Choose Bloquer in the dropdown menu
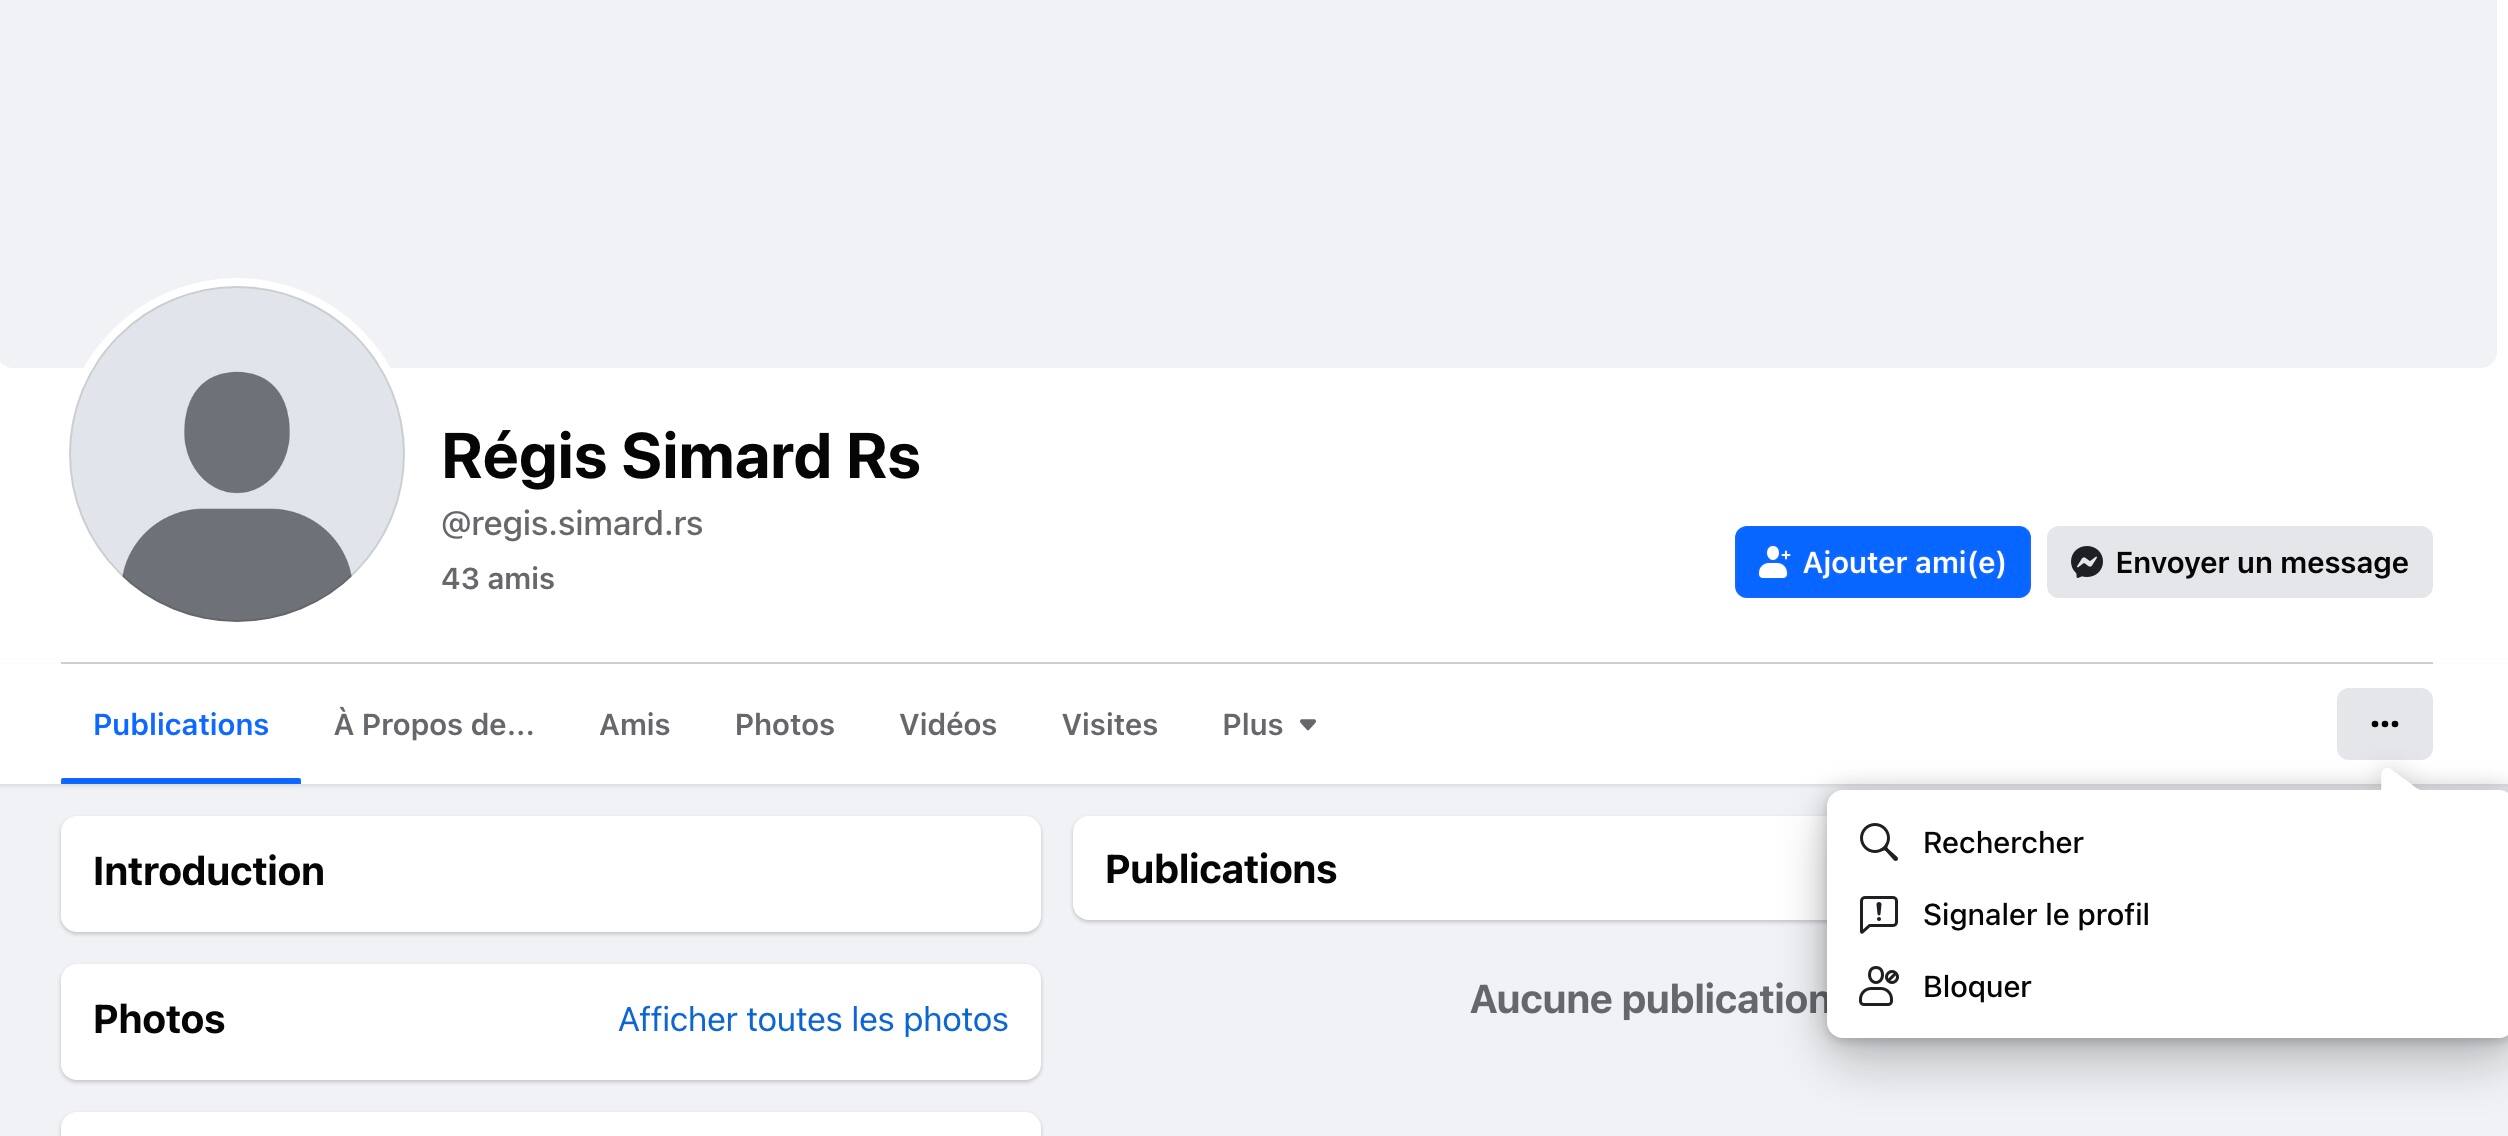The image size is (2508, 1136). [1975, 986]
